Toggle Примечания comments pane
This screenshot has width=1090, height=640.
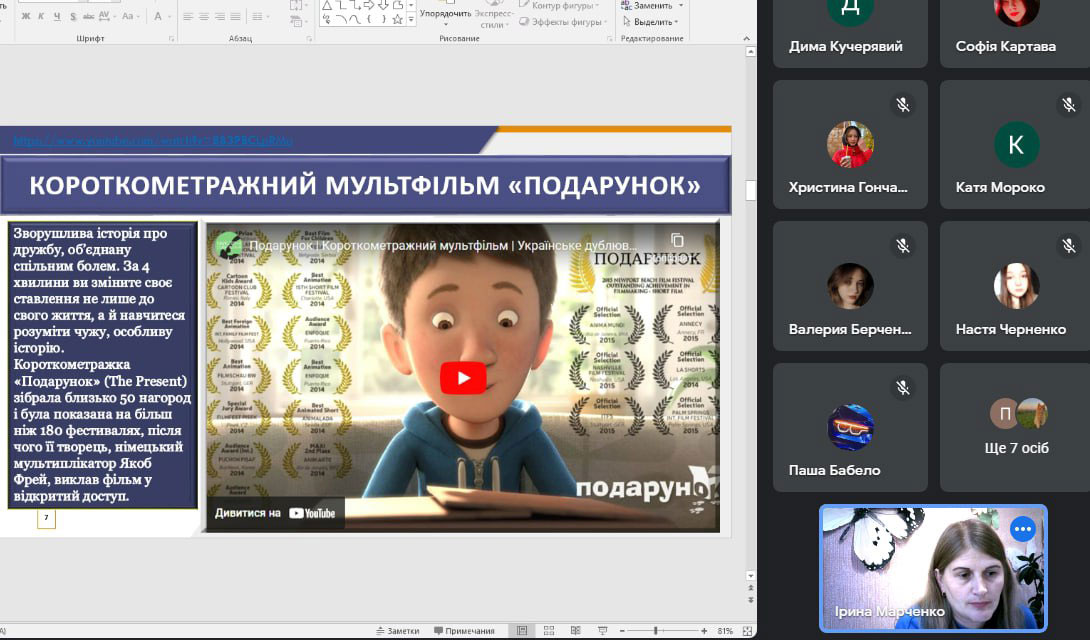[464, 631]
